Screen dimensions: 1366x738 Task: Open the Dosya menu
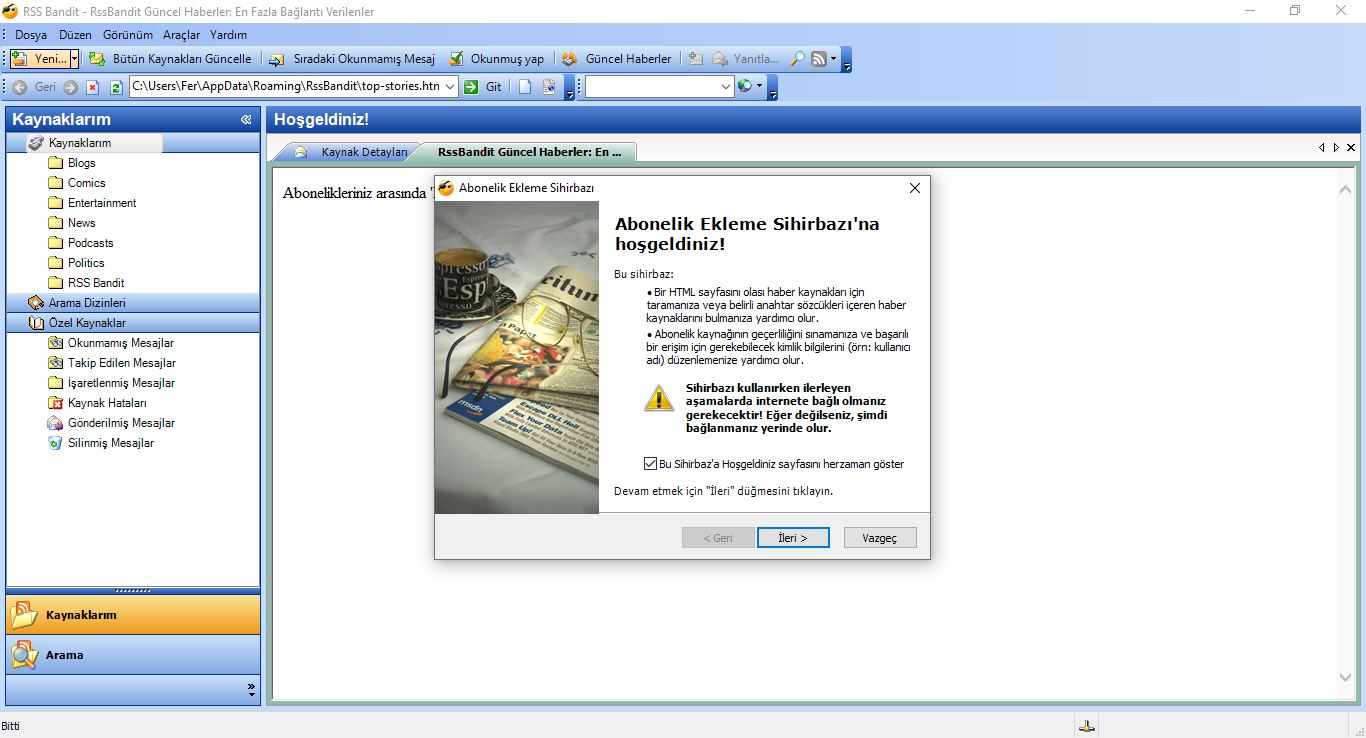[x=31, y=34]
